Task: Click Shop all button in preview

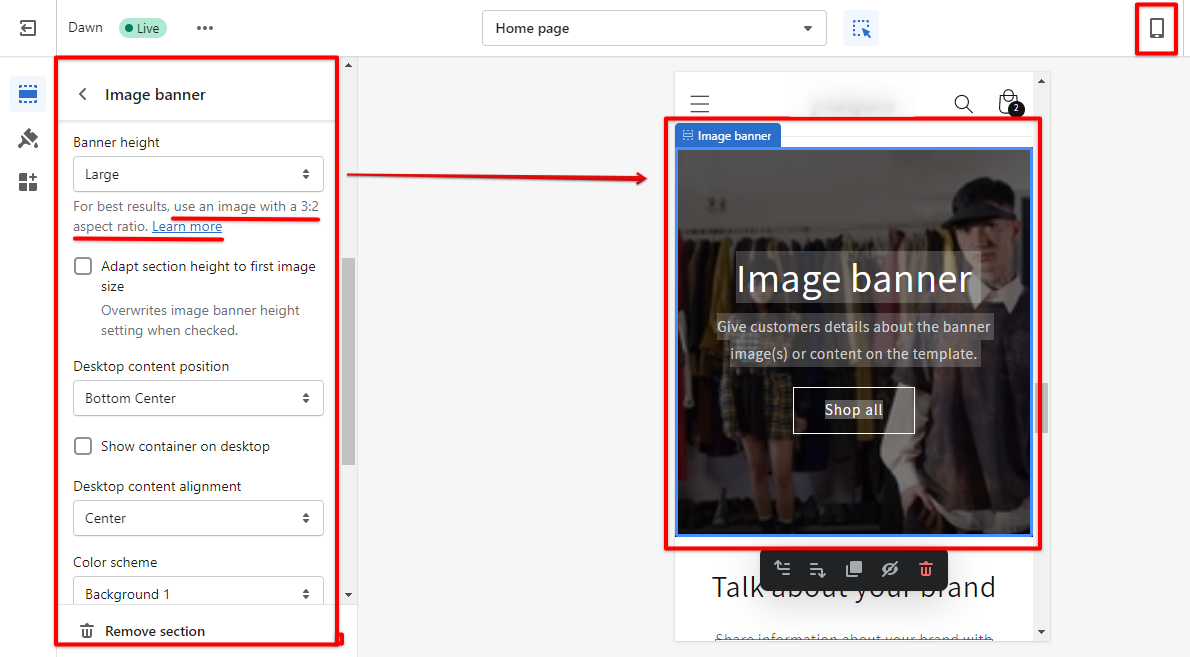Action: pos(854,410)
